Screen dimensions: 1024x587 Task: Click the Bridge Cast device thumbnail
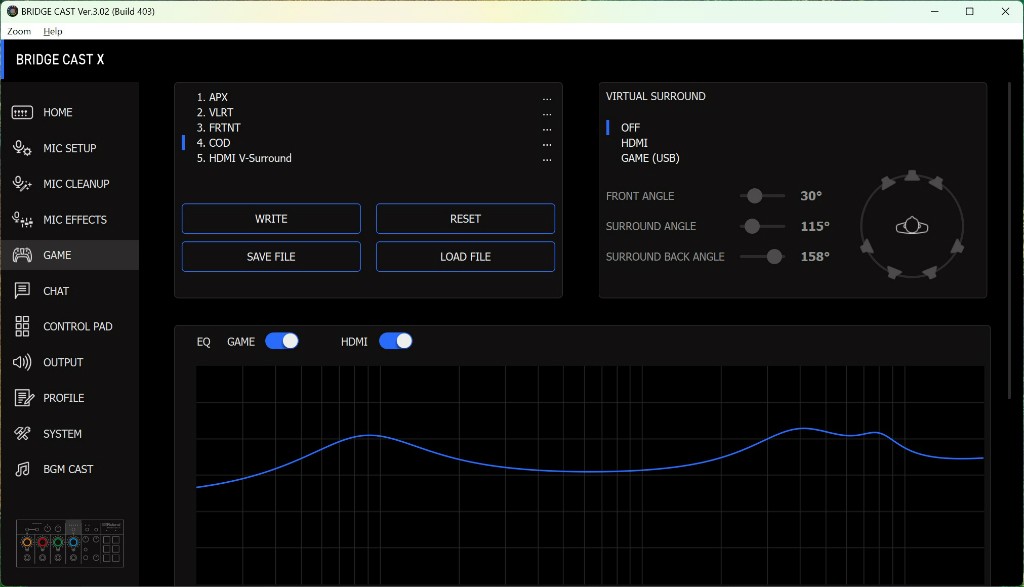69,544
